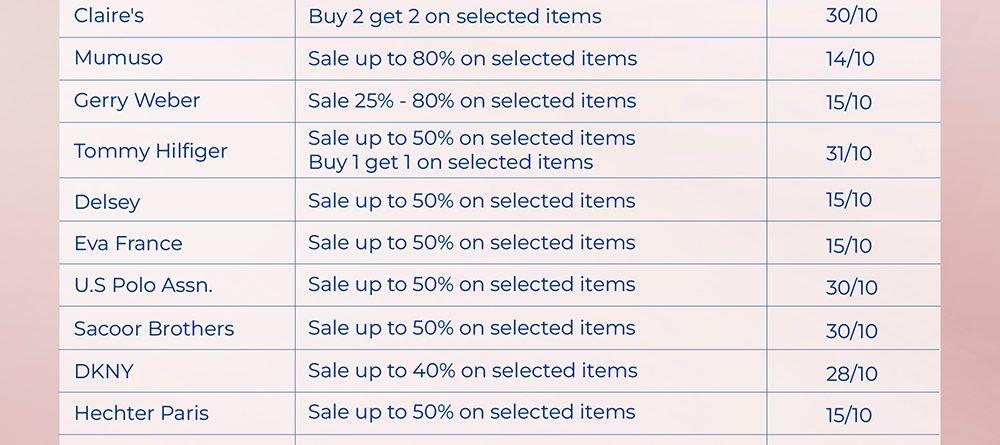Select the Sacoor Brothers brand name
Screen dimensions: 1000x445
pyautogui.click(x=154, y=329)
